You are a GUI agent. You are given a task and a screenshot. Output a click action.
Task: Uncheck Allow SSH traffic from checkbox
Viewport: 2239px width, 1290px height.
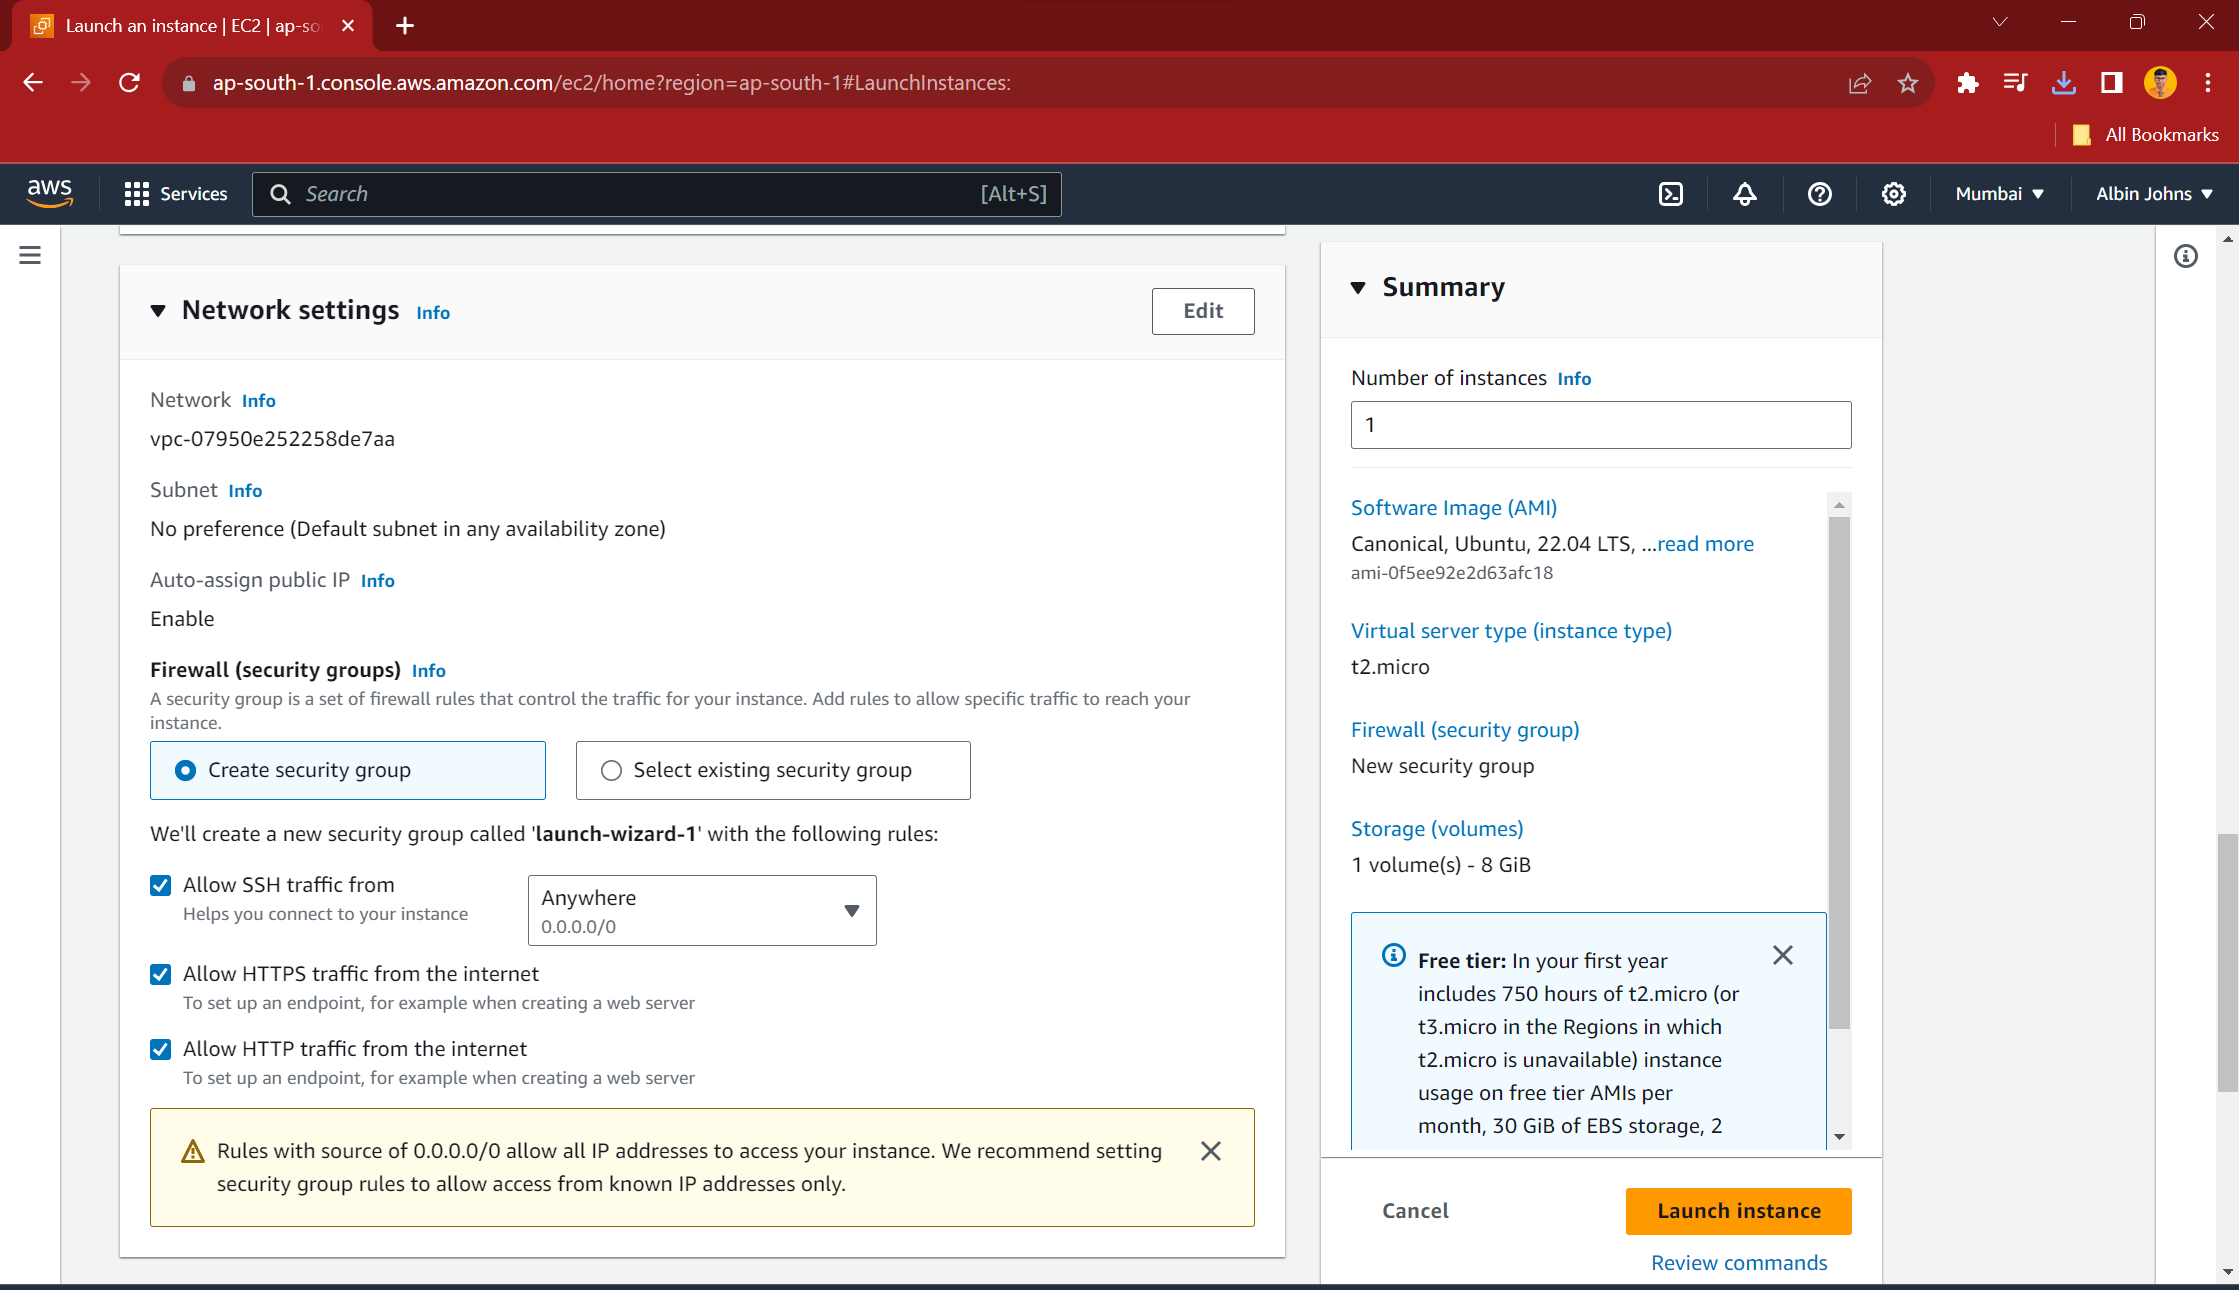[160, 885]
